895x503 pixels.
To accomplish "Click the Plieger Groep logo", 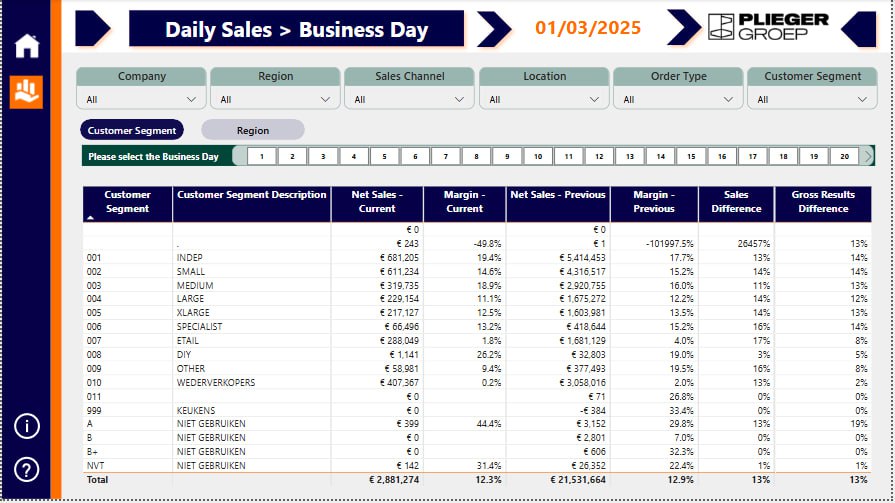I will tap(768, 27).
